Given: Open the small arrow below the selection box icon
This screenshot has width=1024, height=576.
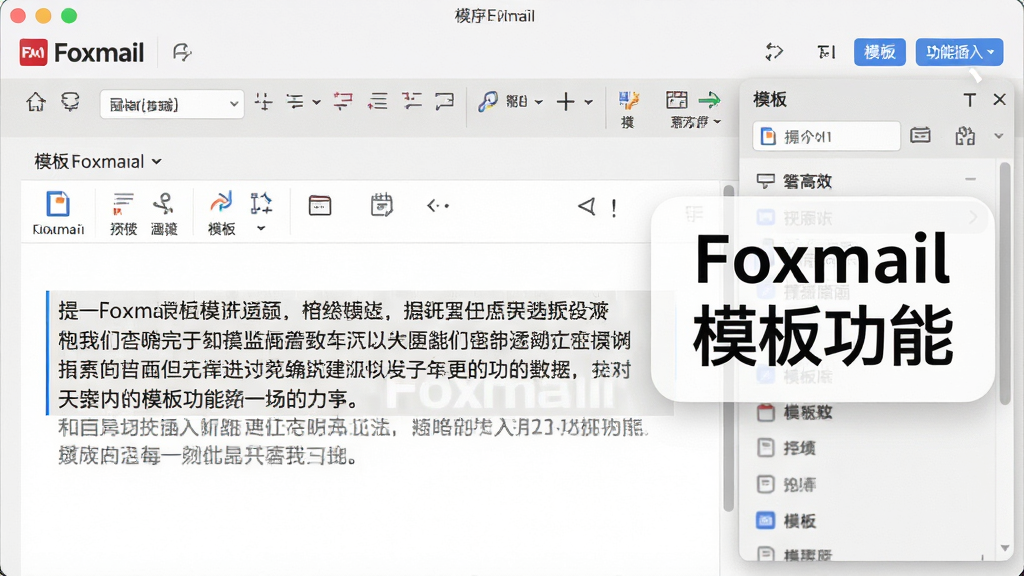Looking at the screenshot, I should [x=261, y=229].
